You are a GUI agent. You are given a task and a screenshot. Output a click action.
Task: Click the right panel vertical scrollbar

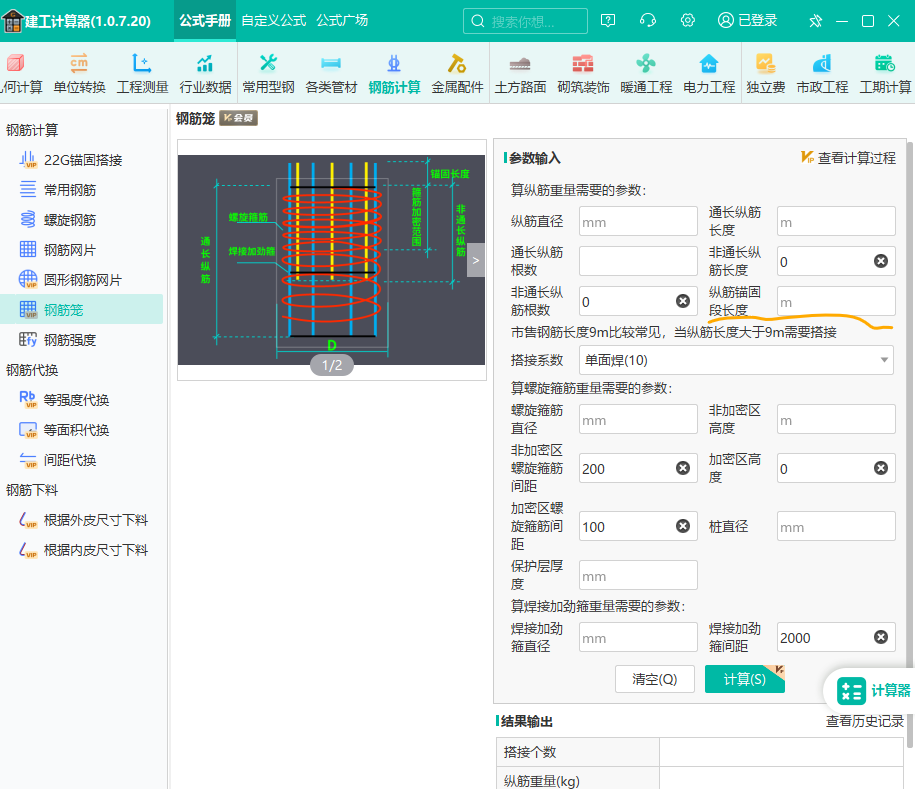pos(910,444)
